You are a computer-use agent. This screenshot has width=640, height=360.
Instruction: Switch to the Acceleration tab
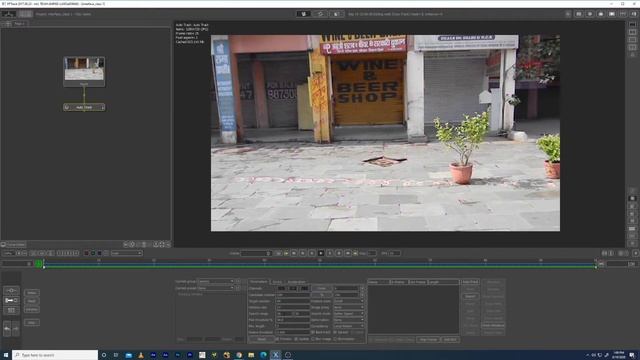coord(297,282)
